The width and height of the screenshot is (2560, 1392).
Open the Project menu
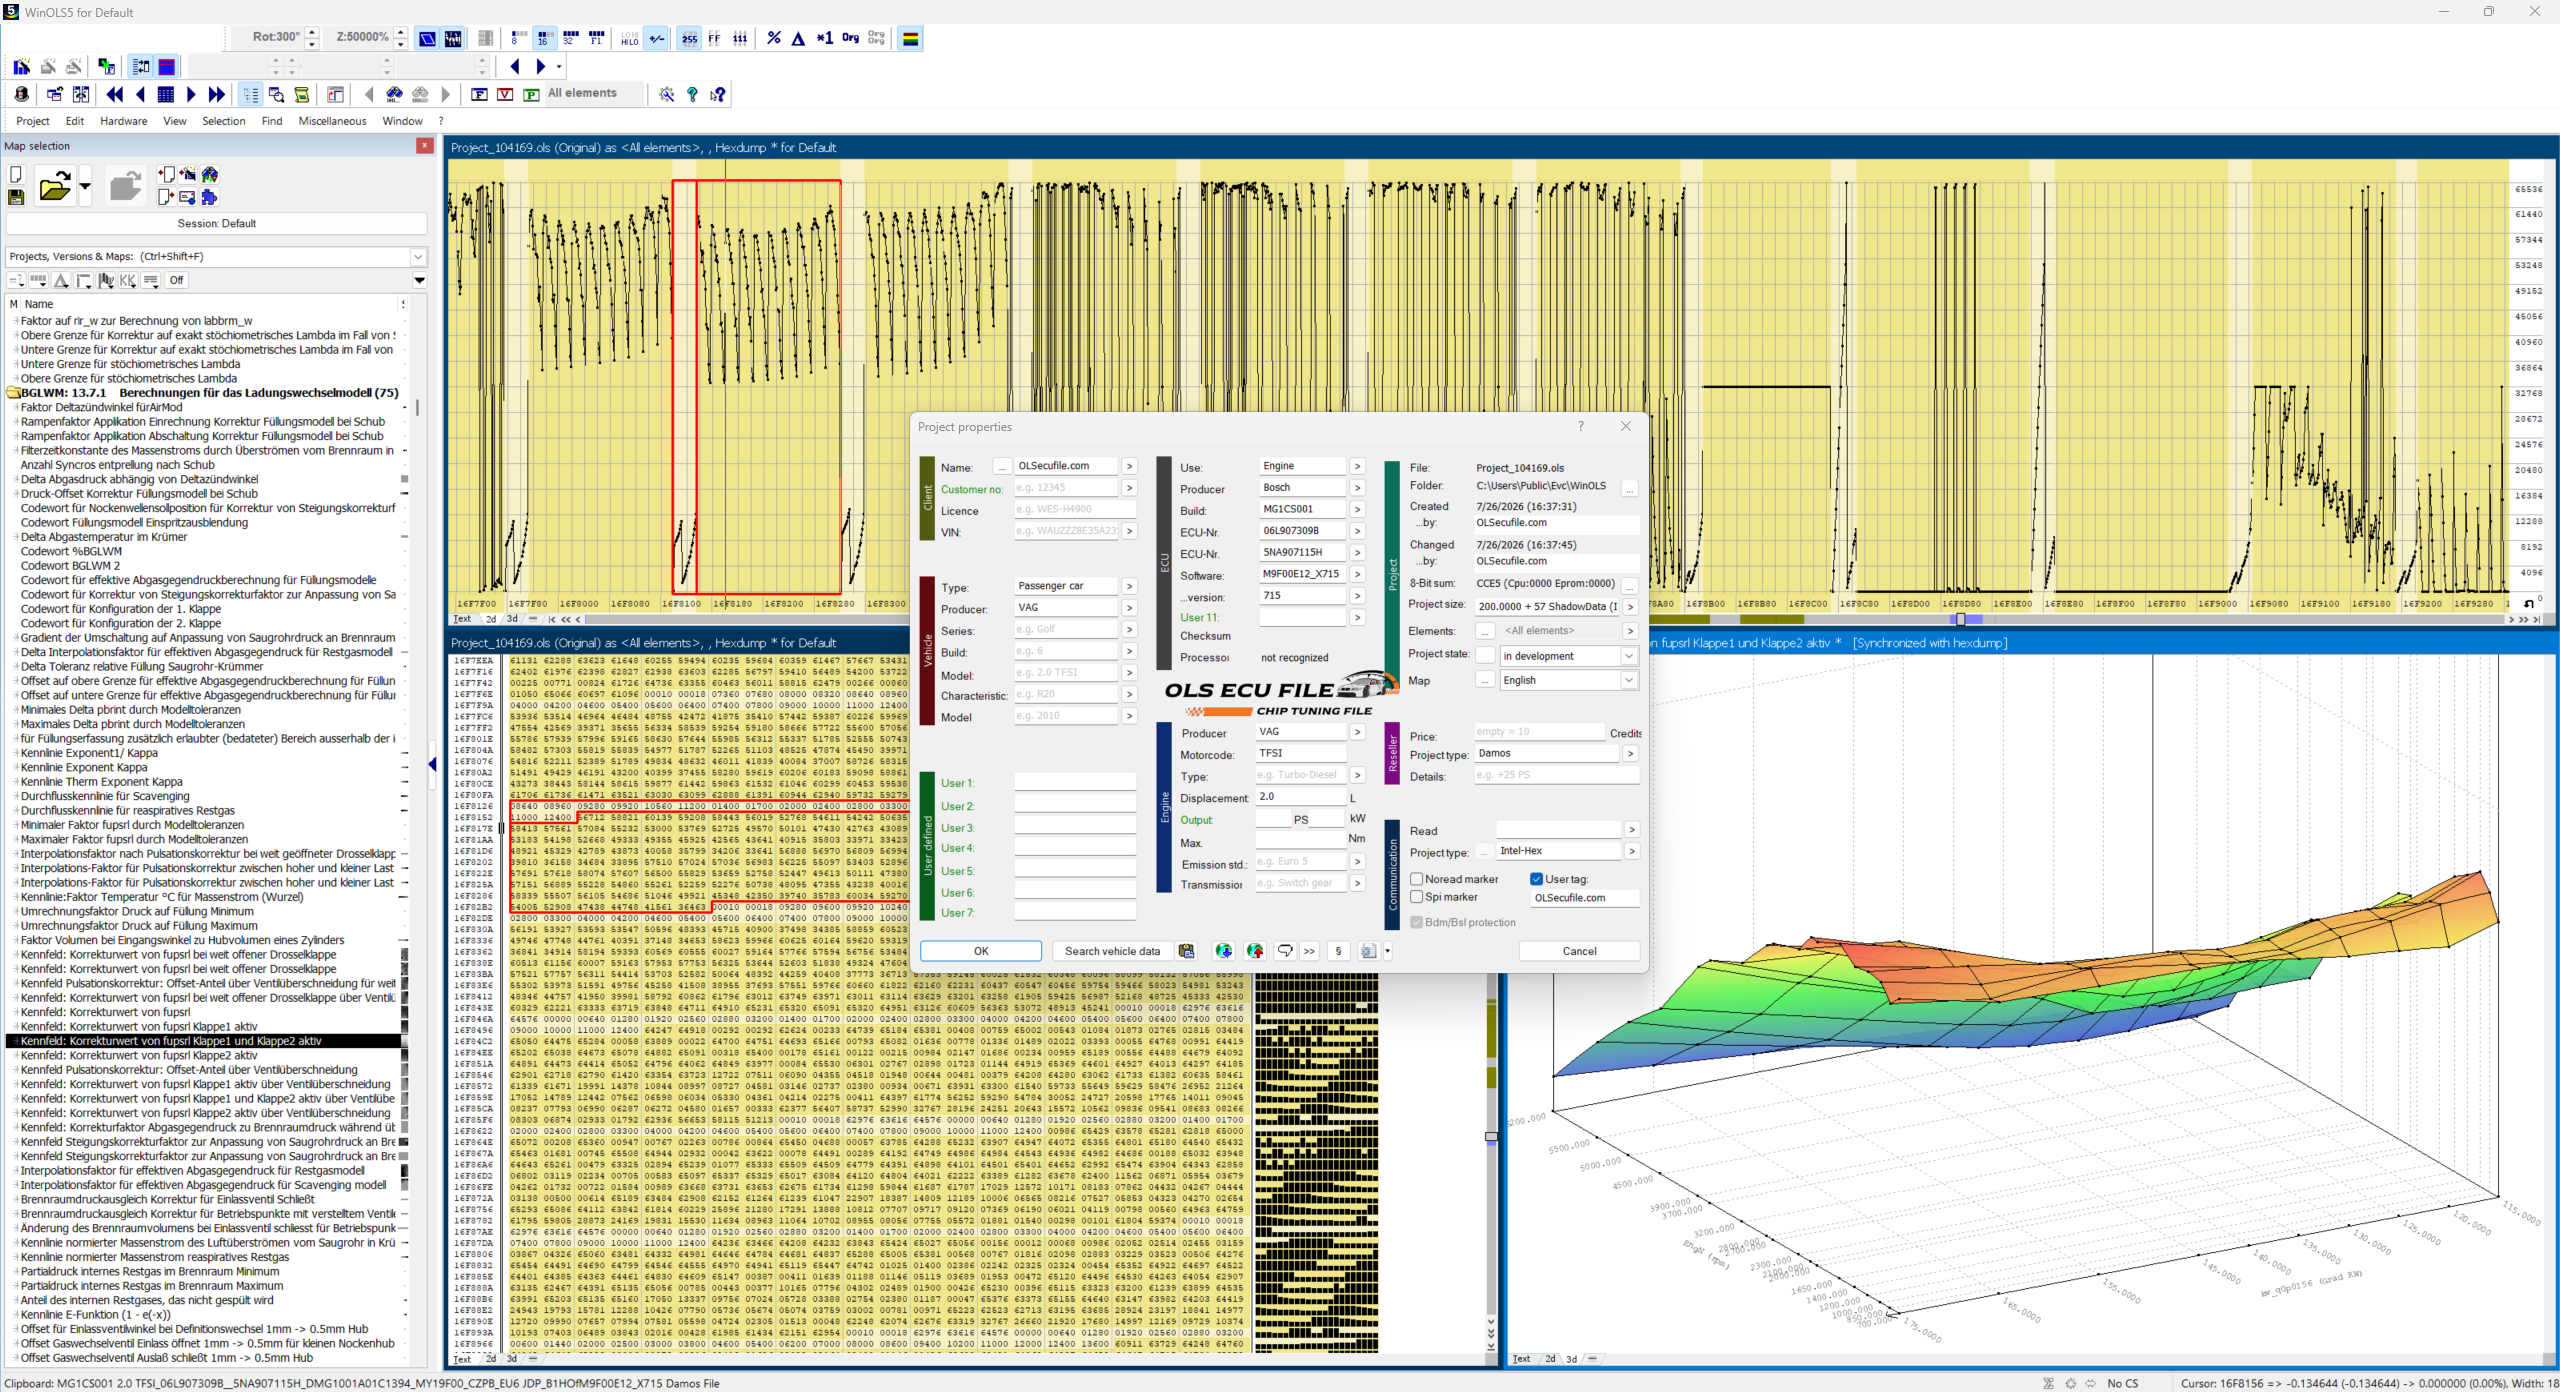(33, 121)
